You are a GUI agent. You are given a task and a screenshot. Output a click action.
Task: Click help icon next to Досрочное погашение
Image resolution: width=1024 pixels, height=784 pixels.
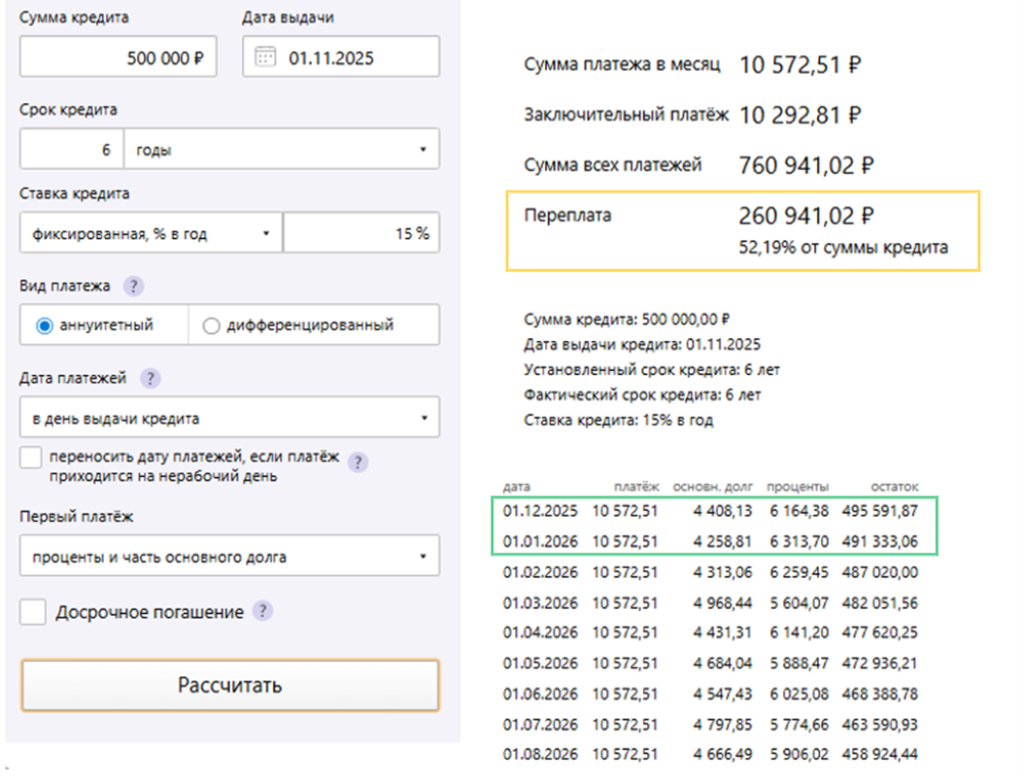[263, 612]
